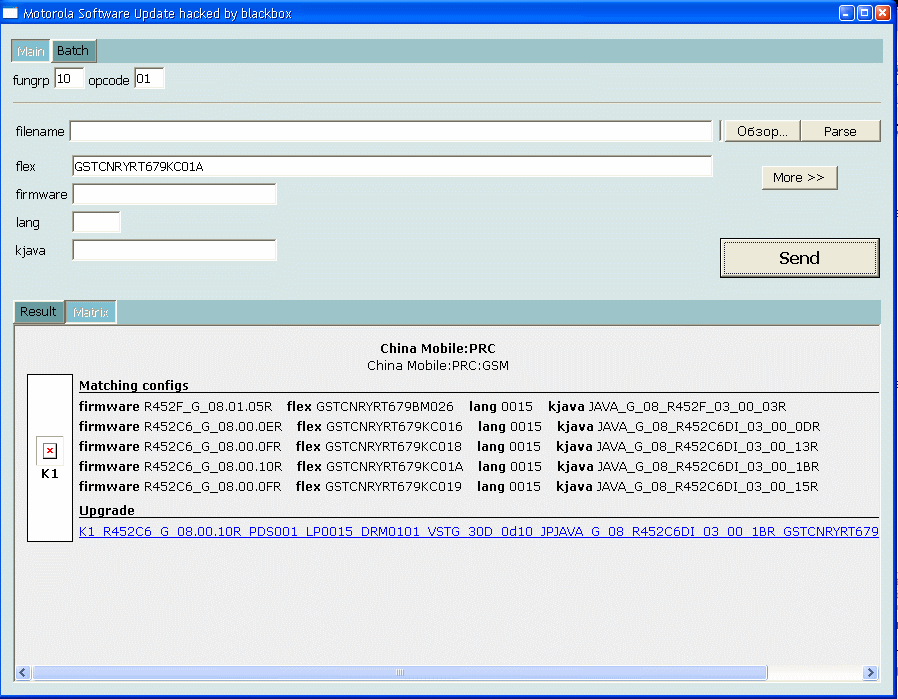The image size is (898, 699).
Task: Click the China Mobile:PRC bold title
Action: pyautogui.click(x=438, y=348)
